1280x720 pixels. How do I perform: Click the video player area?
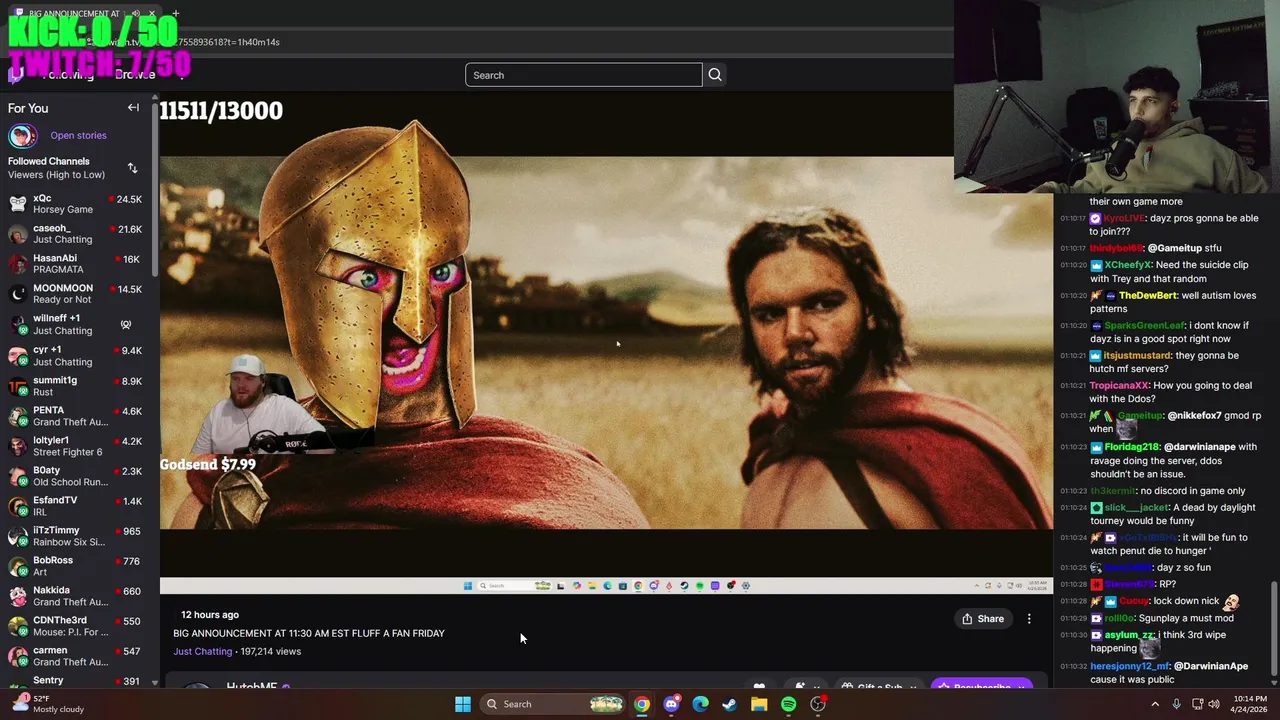pos(606,343)
